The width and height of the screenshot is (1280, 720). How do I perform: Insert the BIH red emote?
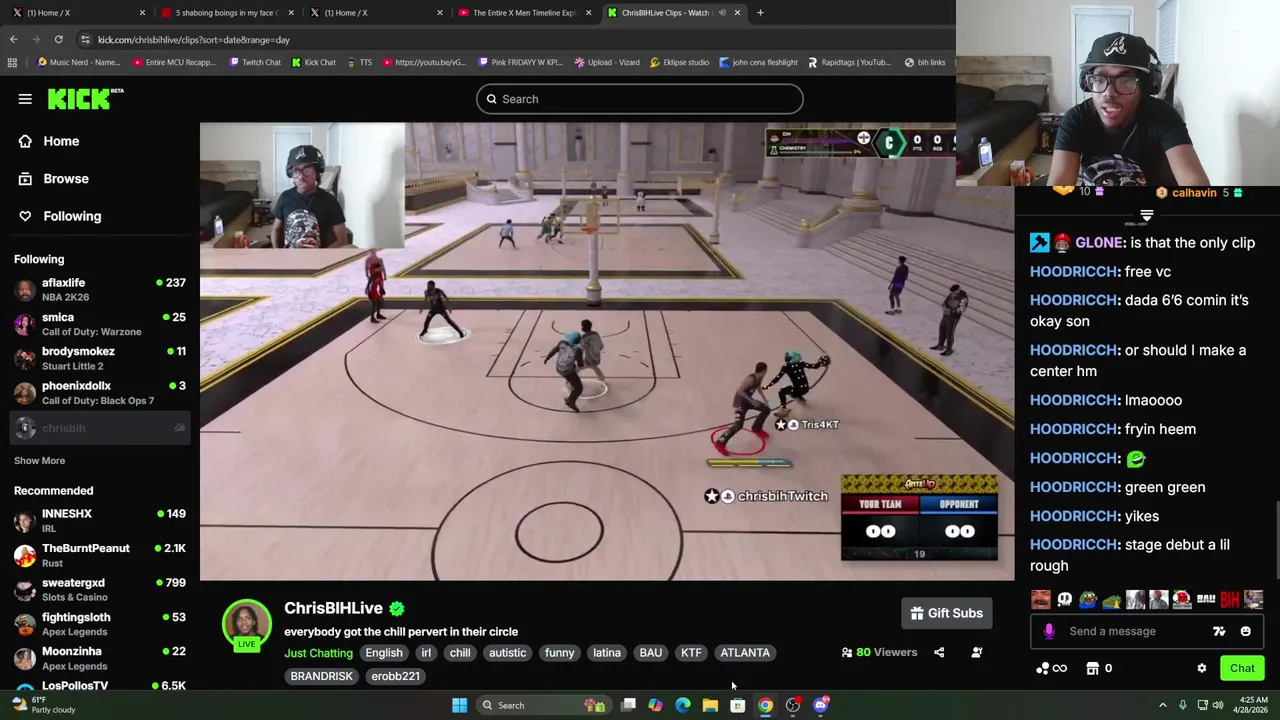(x=1230, y=600)
